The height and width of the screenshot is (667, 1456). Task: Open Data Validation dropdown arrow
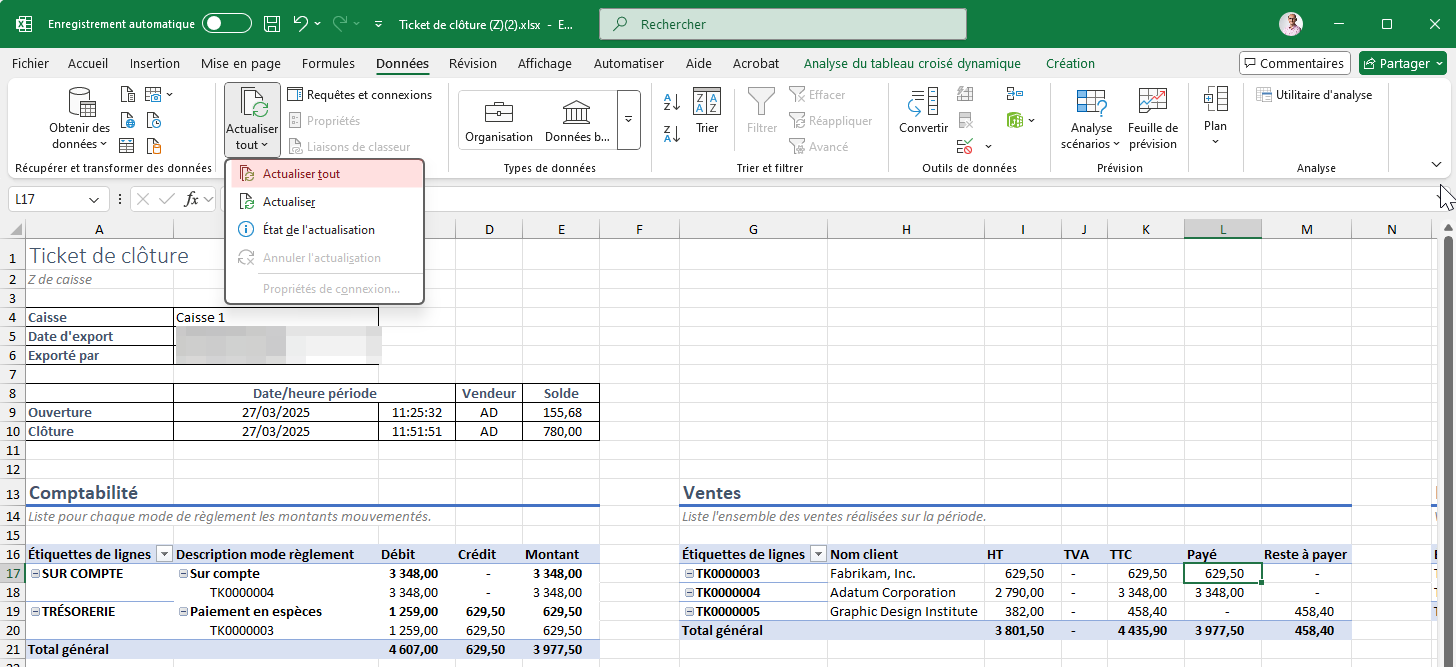[x=988, y=147]
